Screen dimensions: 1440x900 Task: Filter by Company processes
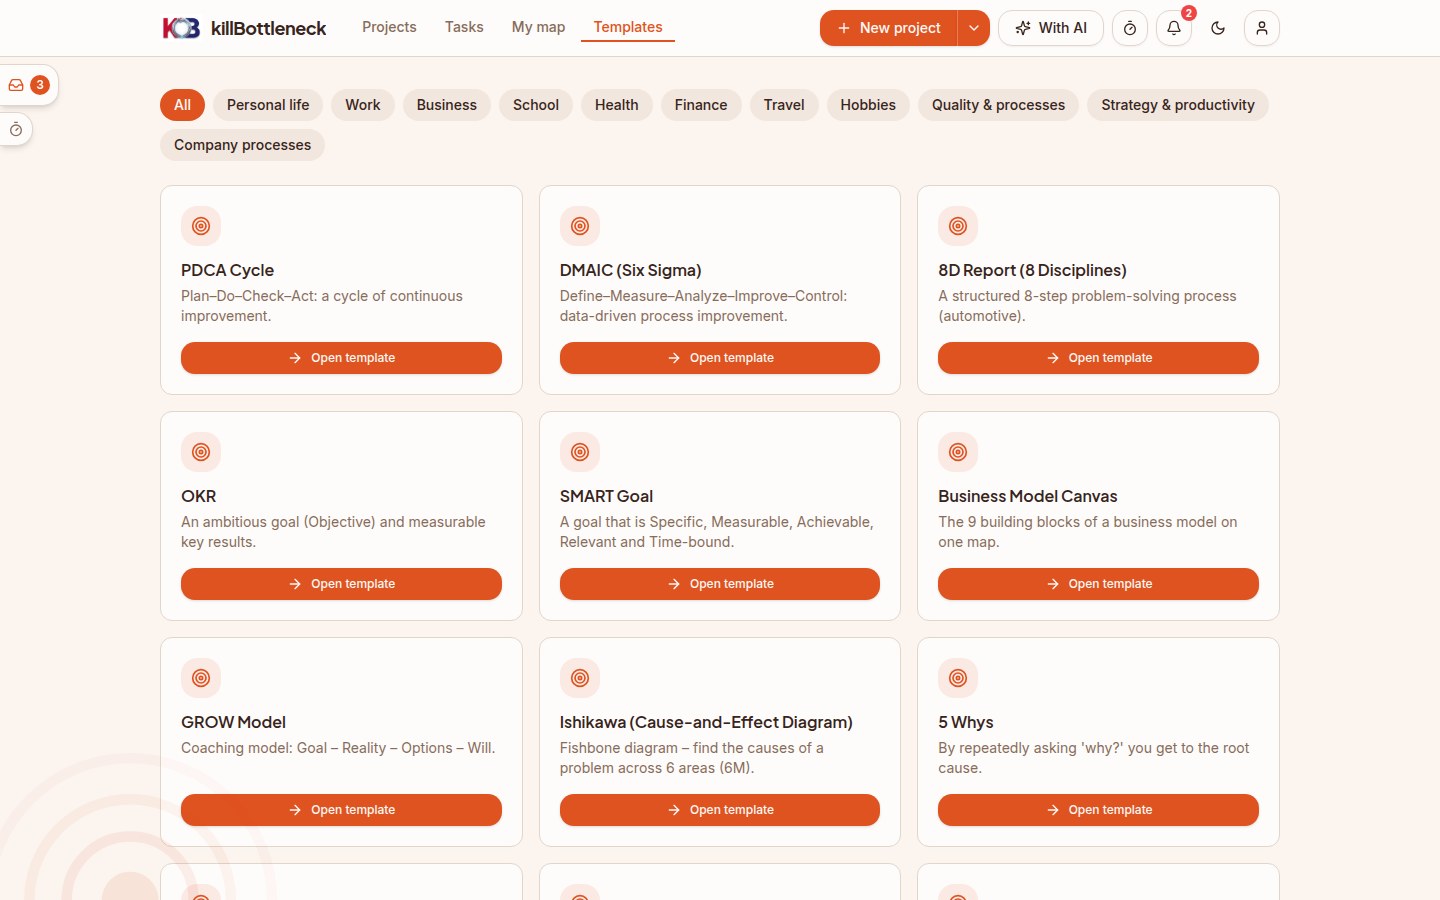coord(242,145)
